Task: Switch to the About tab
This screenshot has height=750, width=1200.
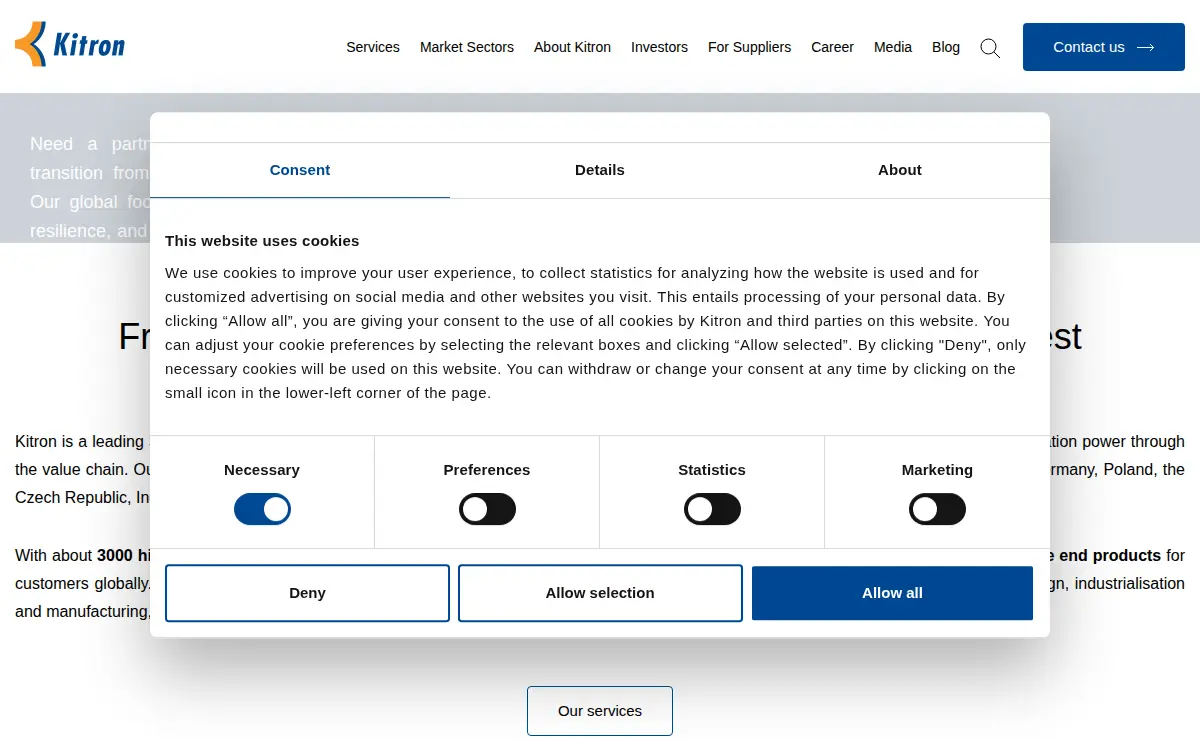Action: [900, 170]
